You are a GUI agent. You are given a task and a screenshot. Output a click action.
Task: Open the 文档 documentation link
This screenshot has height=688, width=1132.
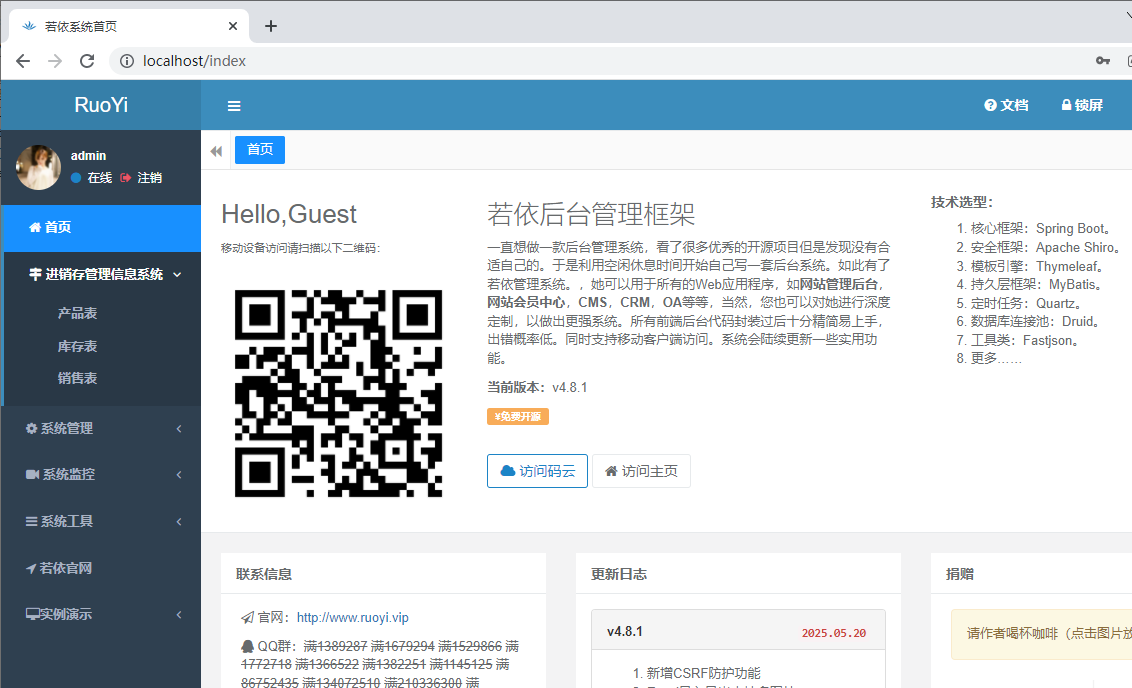[x=1006, y=105]
